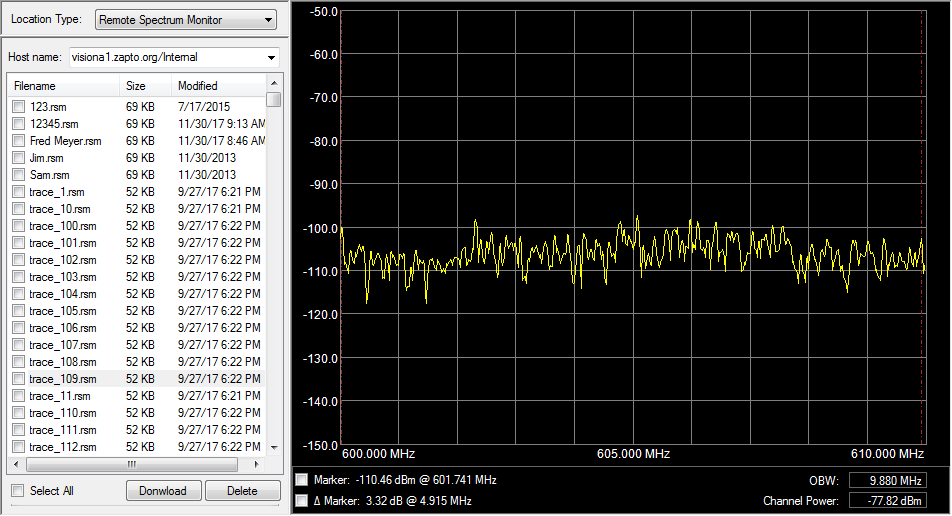Viewport: 952px width, 516px height.
Task: Click the Channel Power value field
Action: pyautogui.click(x=887, y=500)
